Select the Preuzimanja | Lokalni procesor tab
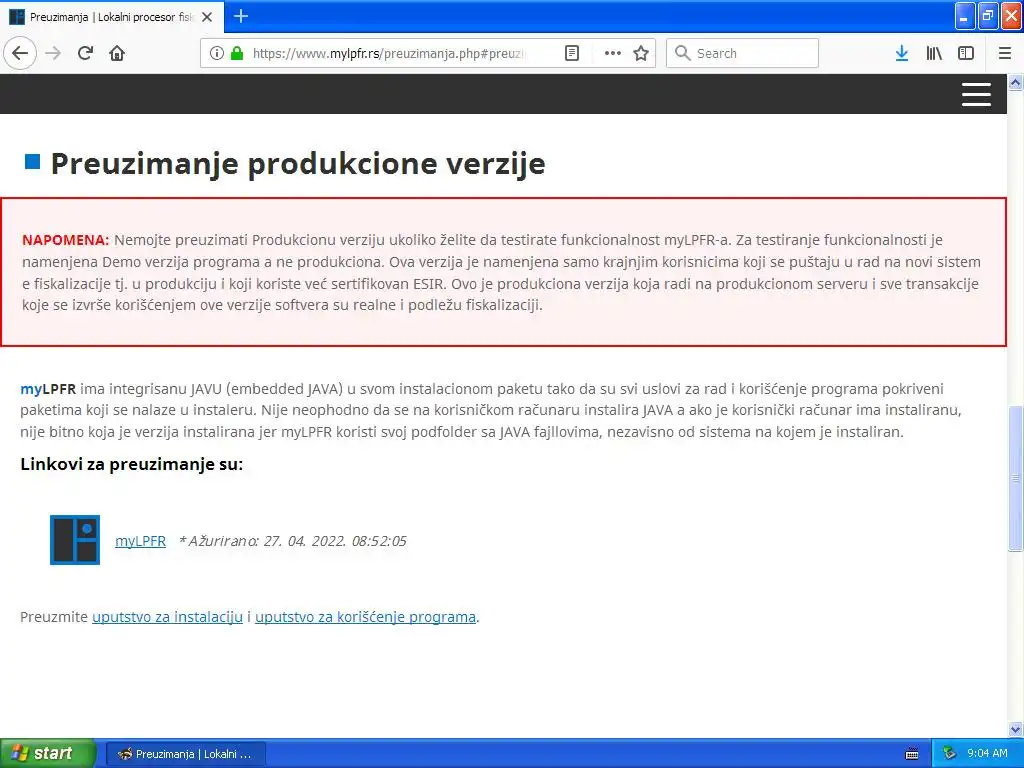The width and height of the screenshot is (1024, 768). click(x=112, y=17)
